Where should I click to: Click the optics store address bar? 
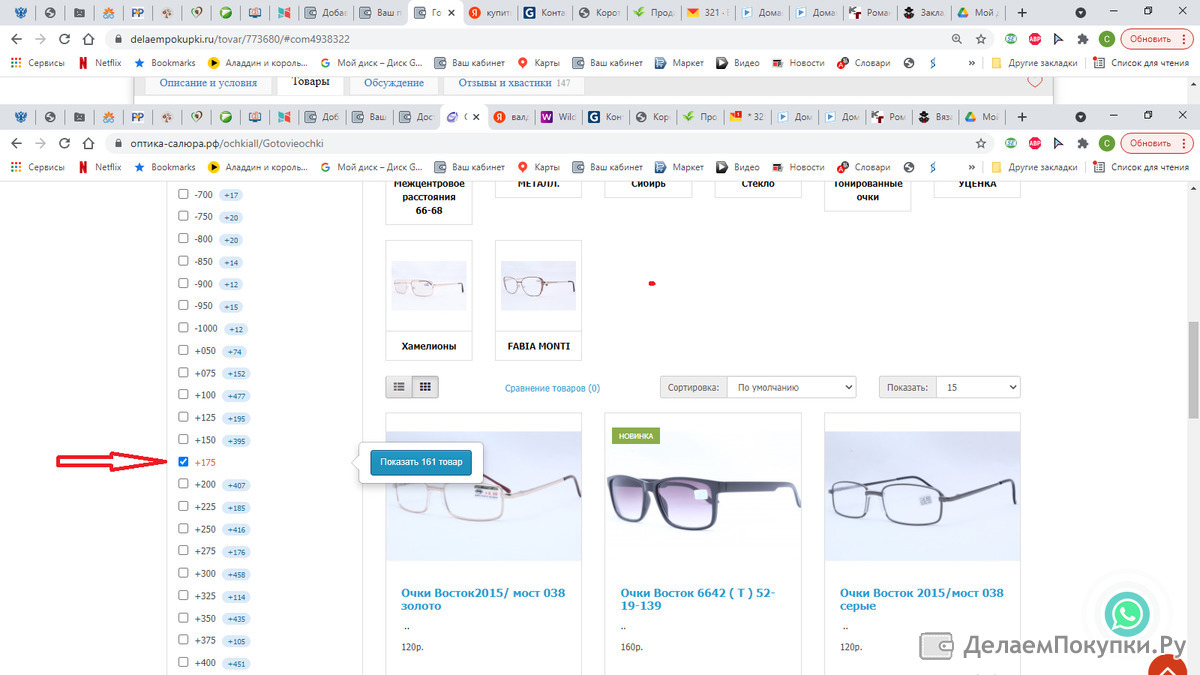[x=540, y=143]
